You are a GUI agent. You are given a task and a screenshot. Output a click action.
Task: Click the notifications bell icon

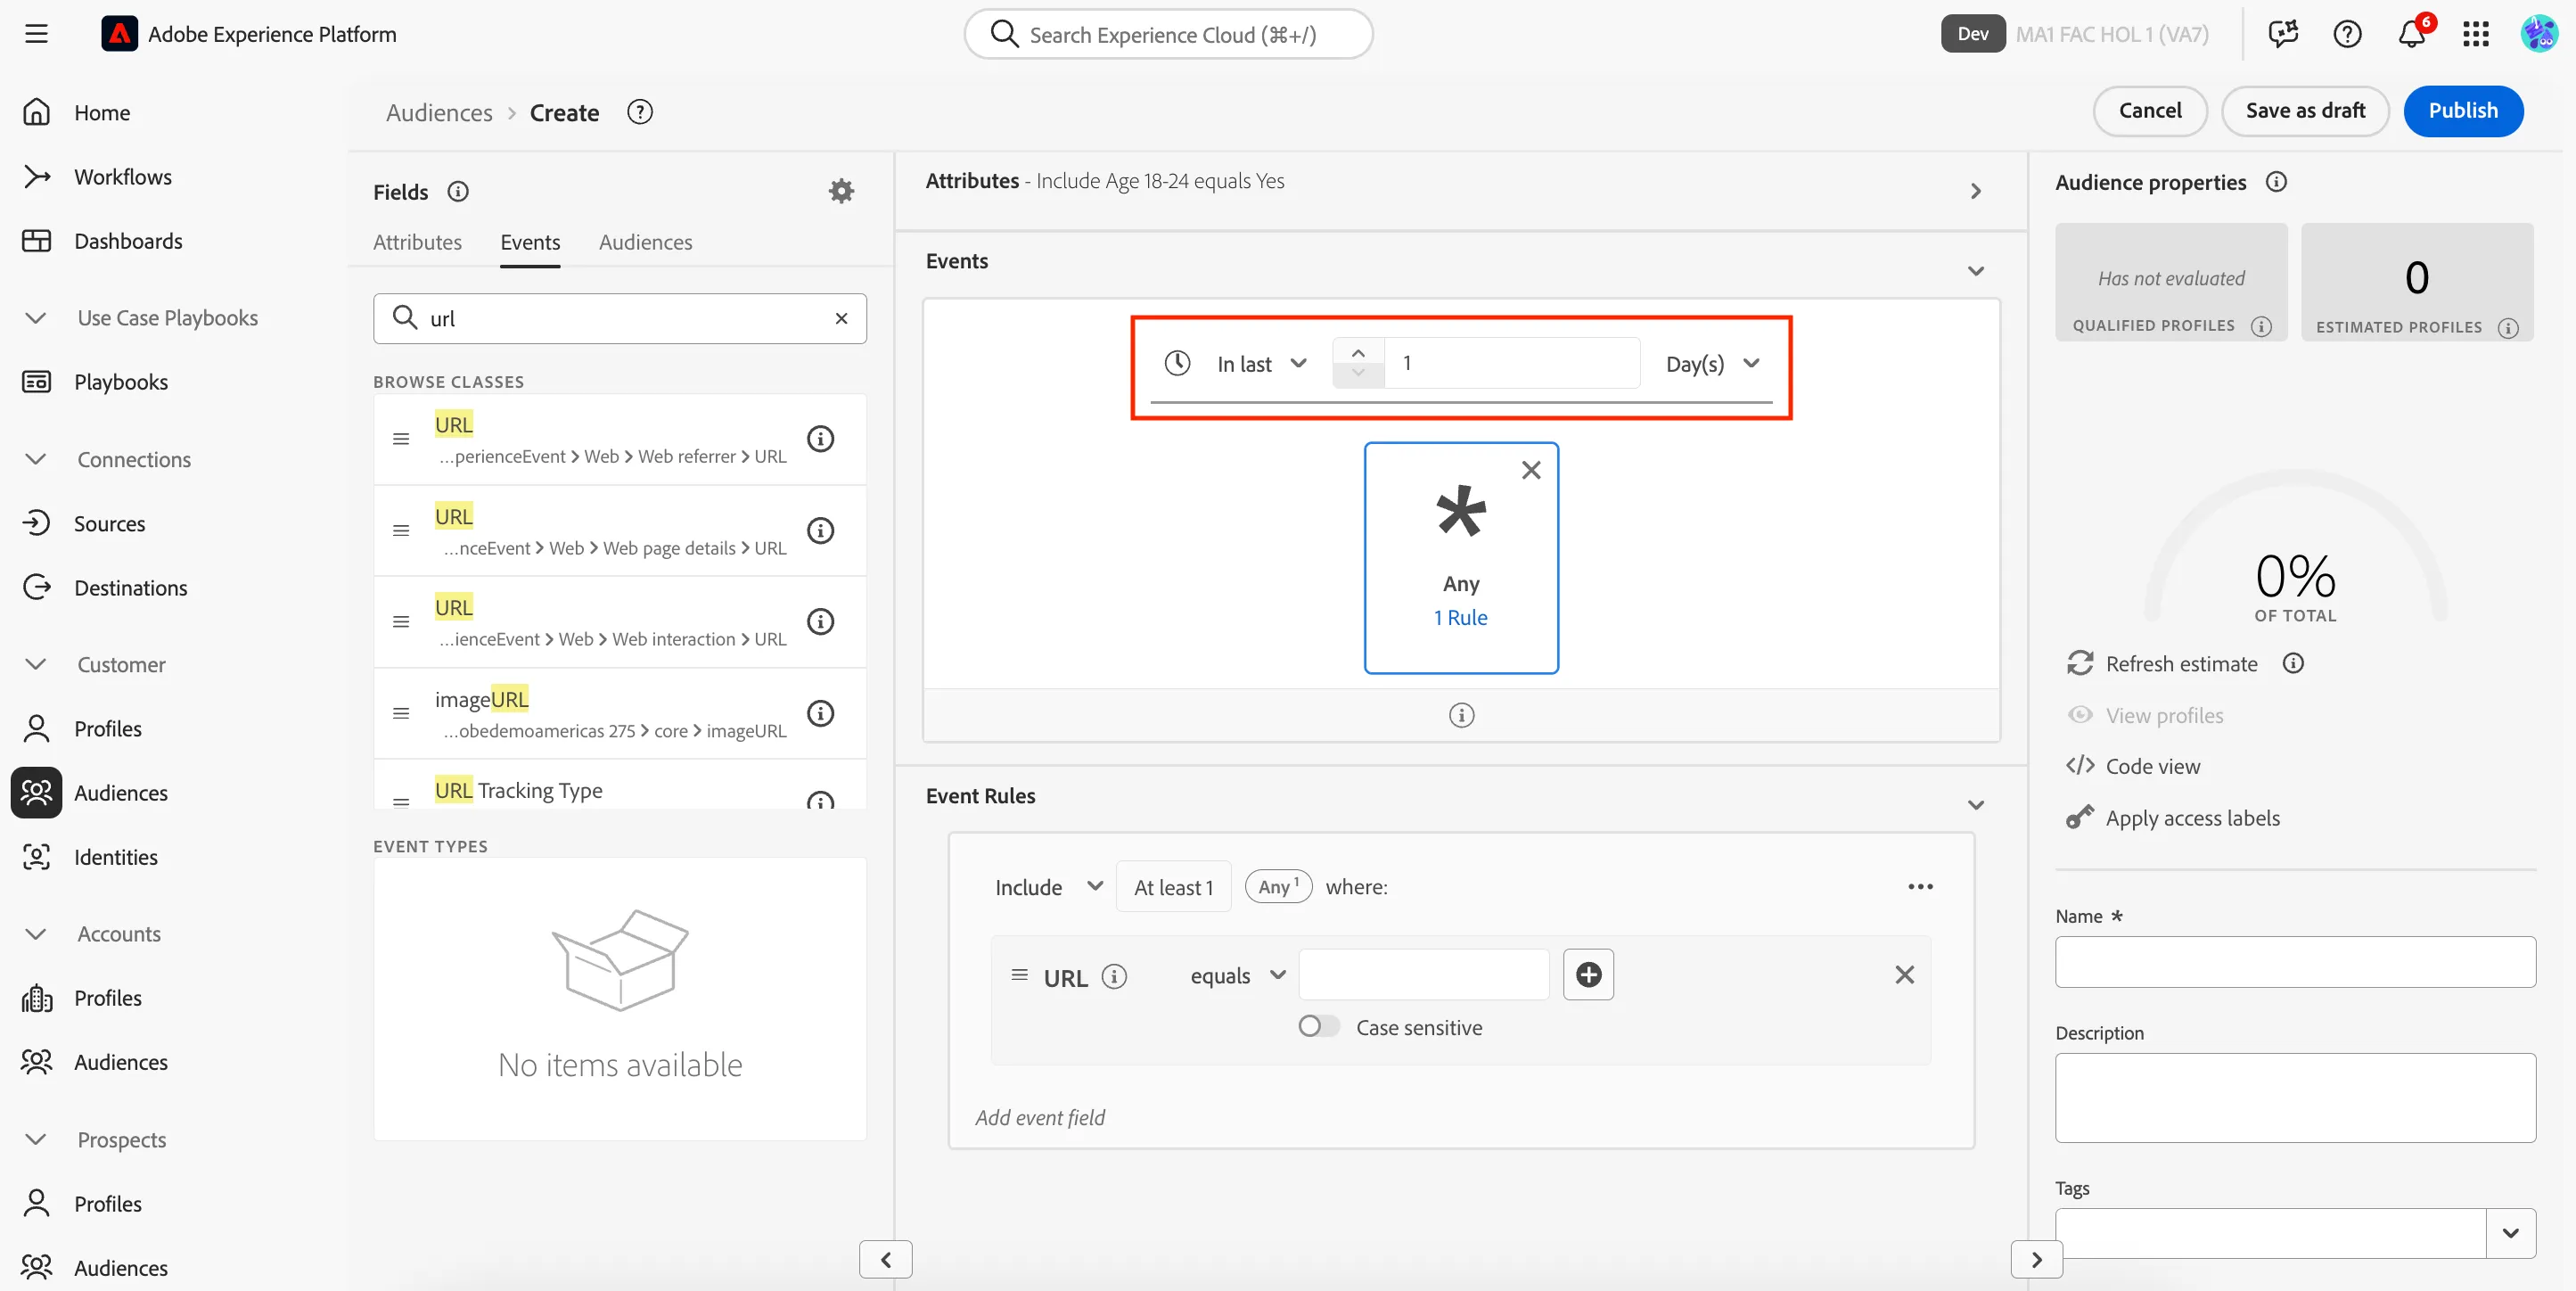point(2411,34)
